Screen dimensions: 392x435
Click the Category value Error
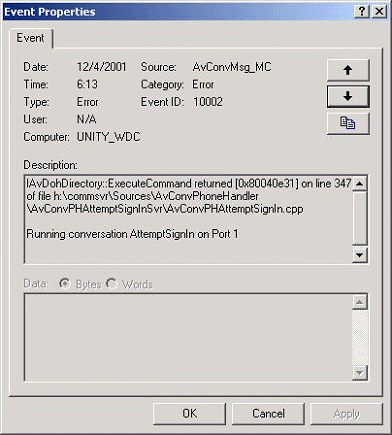coord(203,84)
